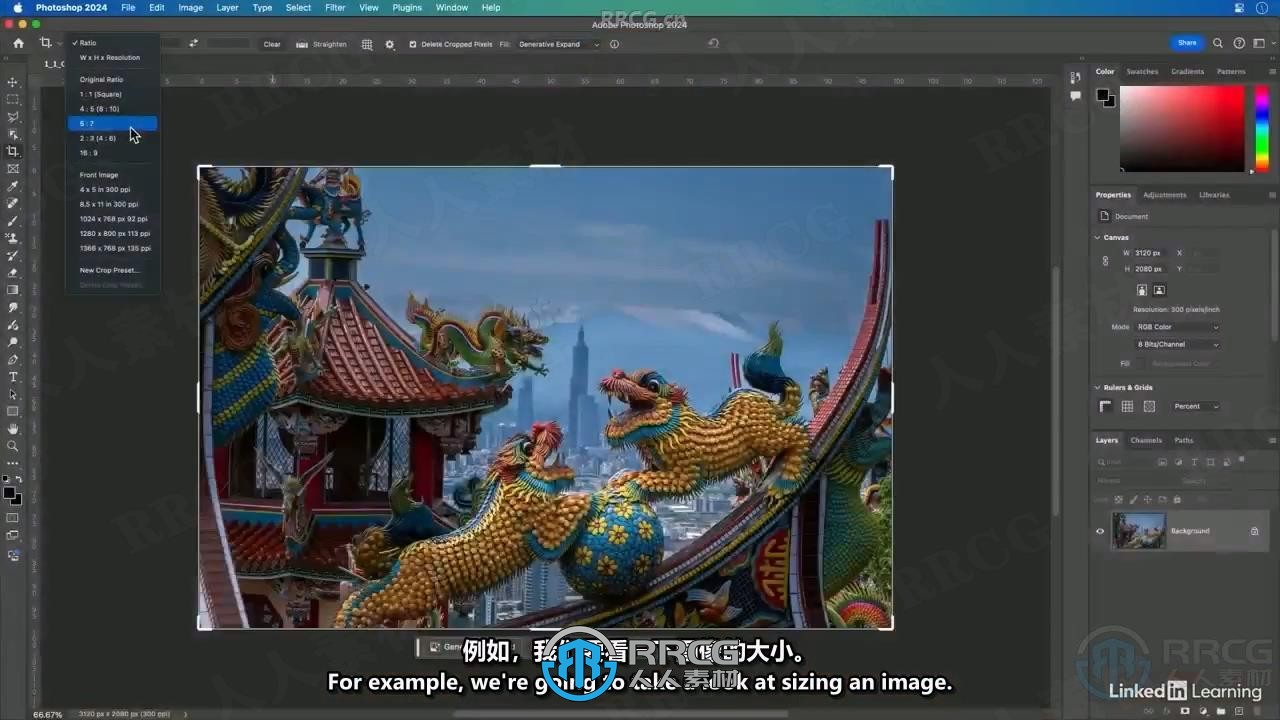This screenshot has width=1280, height=720.
Task: Set canvas orientation to landscape
Action: point(1159,290)
